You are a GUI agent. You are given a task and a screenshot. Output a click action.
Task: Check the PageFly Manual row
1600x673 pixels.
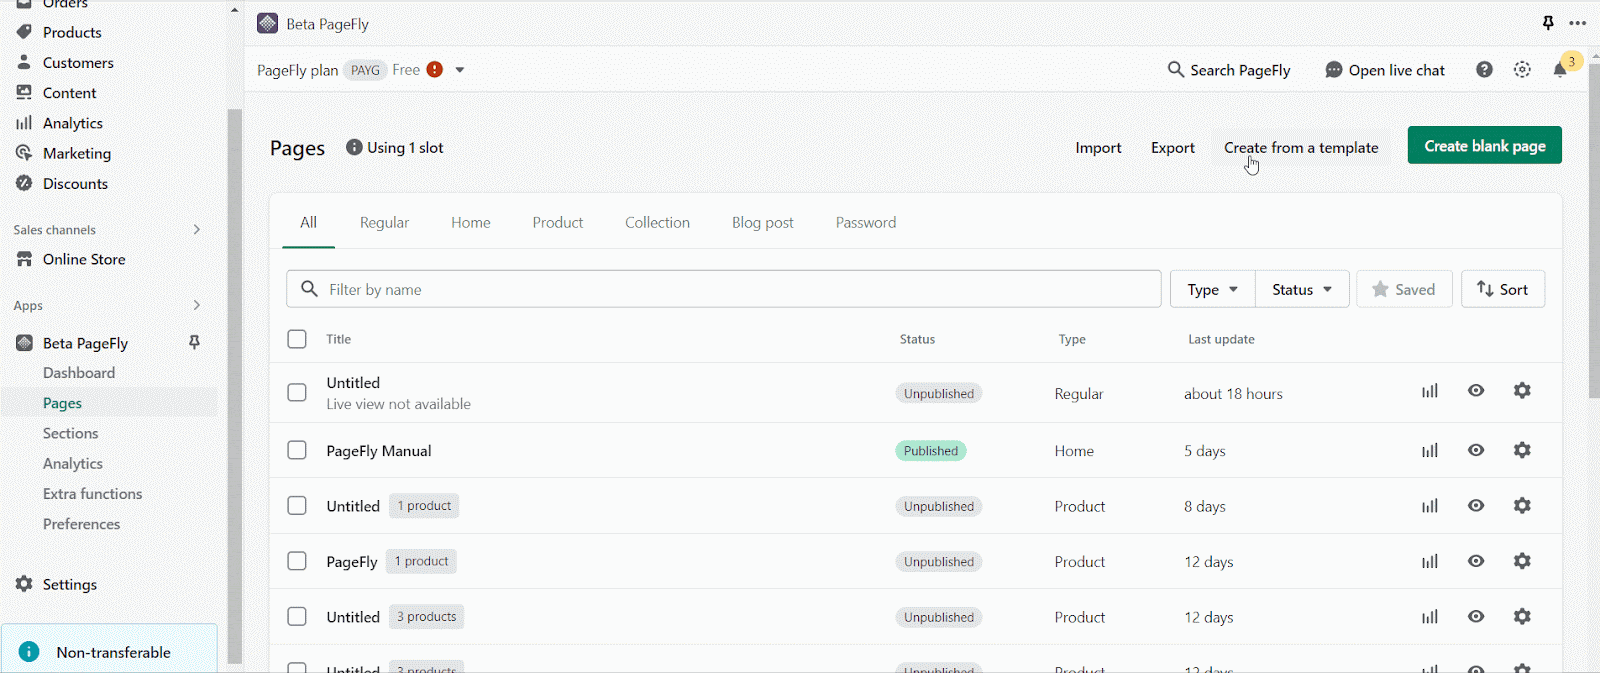[x=297, y=450]
